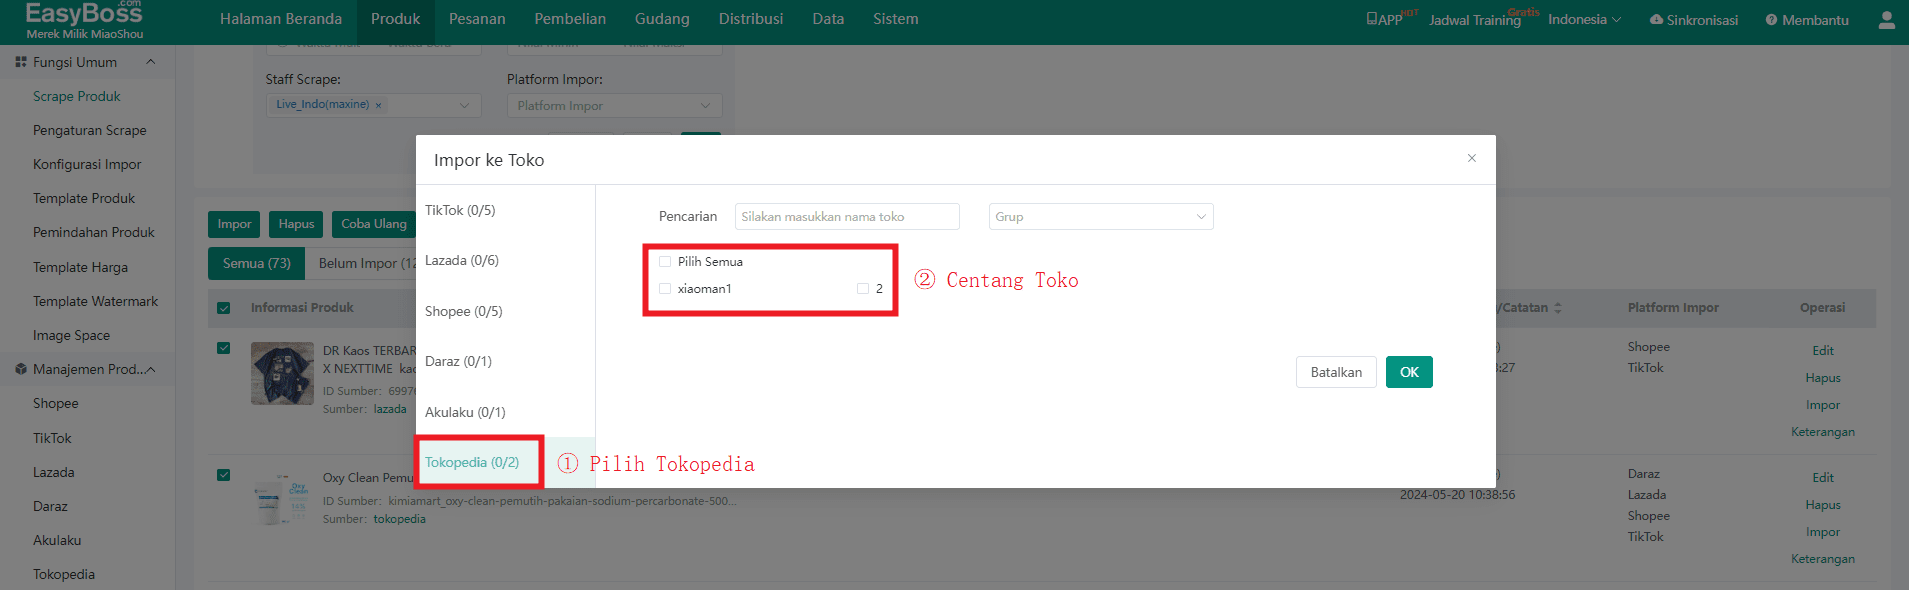Open the Distribusi menu
Screen dimensions: 1909x590
coord(751,19)
